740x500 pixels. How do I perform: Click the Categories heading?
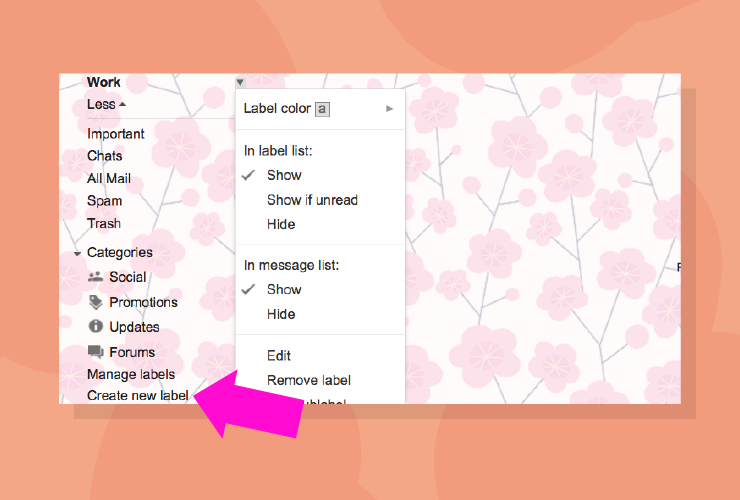pyautogui.click(x=119, y=253)
